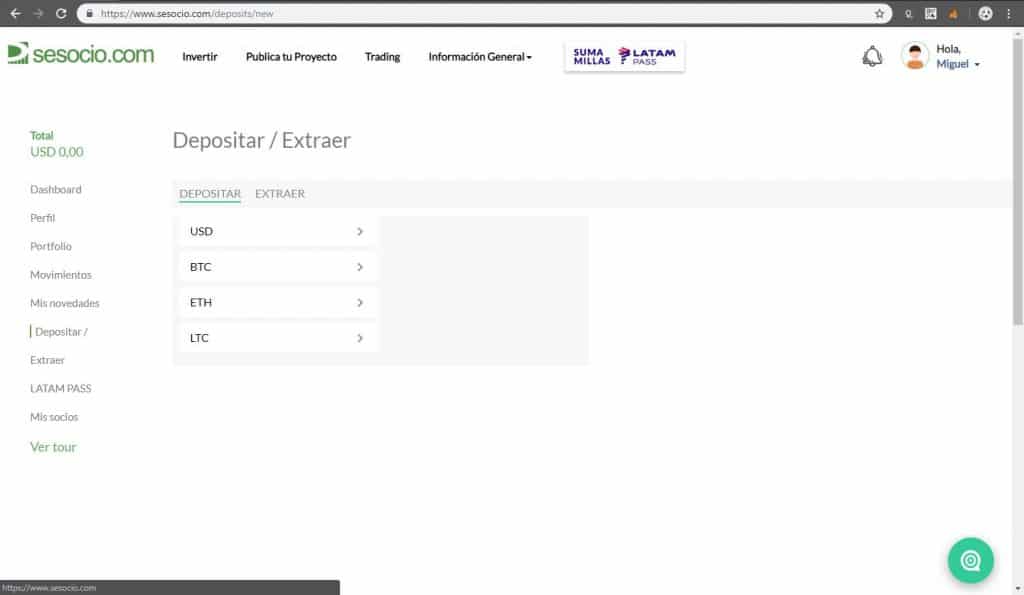1024x595 pixels.
Task: Open the green chat support bubble
Action: coord(970,560)
